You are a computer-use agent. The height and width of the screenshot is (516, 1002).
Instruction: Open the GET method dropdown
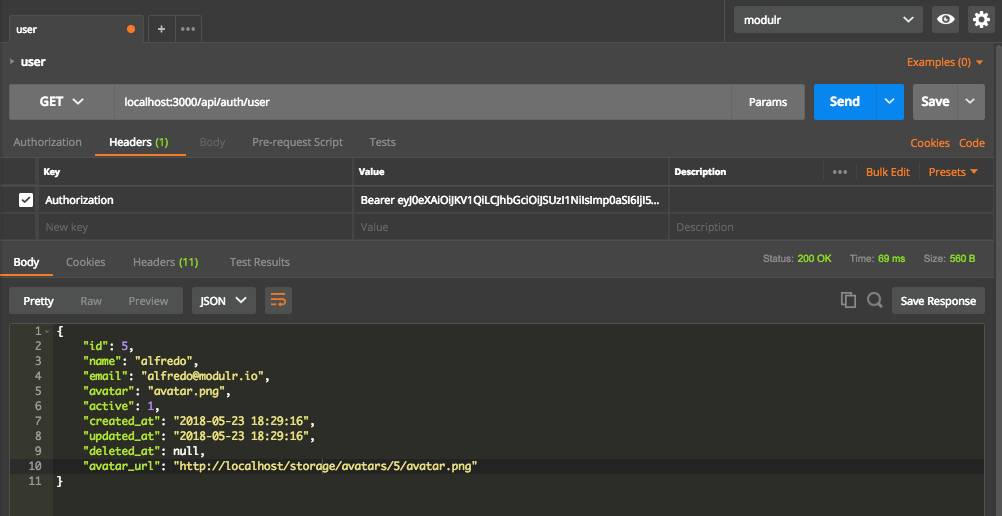click(61, 102)
